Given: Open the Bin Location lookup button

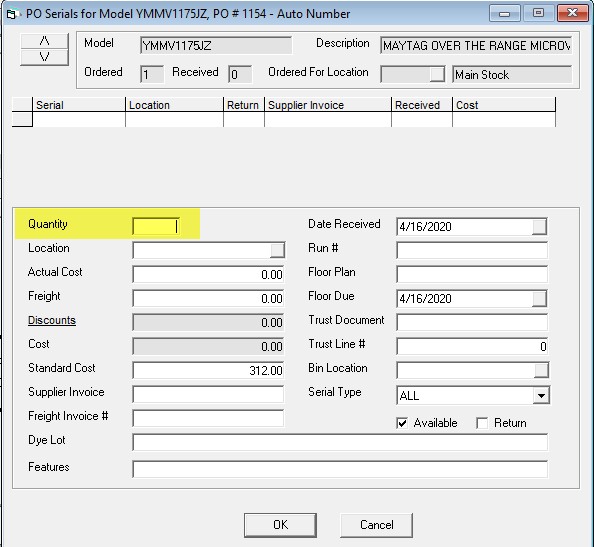Looking at the screenshot, I should [x=541, y=370].
